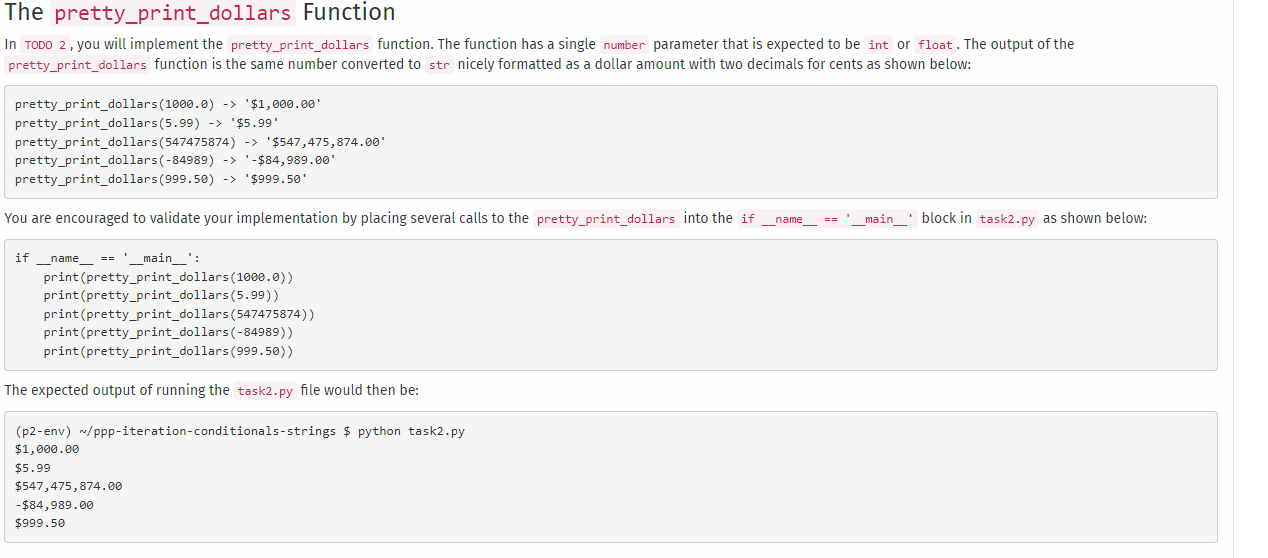Click the 'number' parameter code tag
Image resolution: width=1268 pixels, height=558 pixels.
(x=624, y=45)
